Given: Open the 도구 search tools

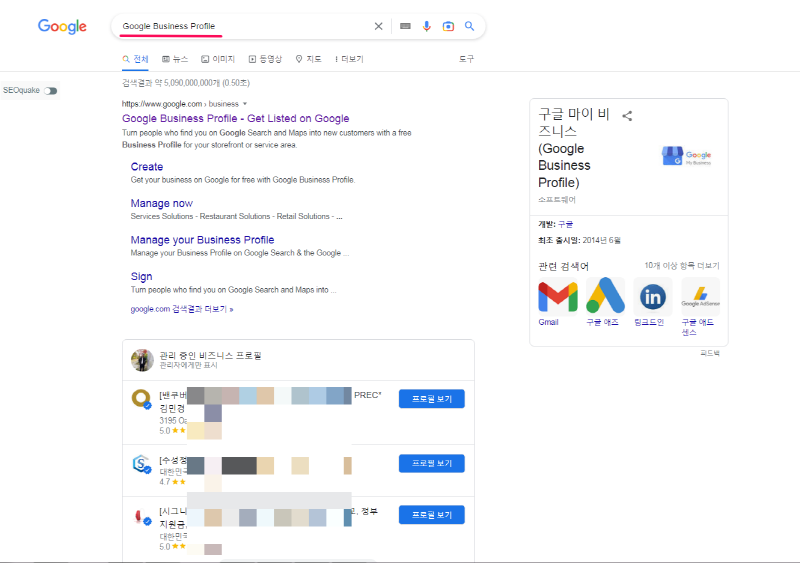Looking at the screenshot, I should (466, 59).
